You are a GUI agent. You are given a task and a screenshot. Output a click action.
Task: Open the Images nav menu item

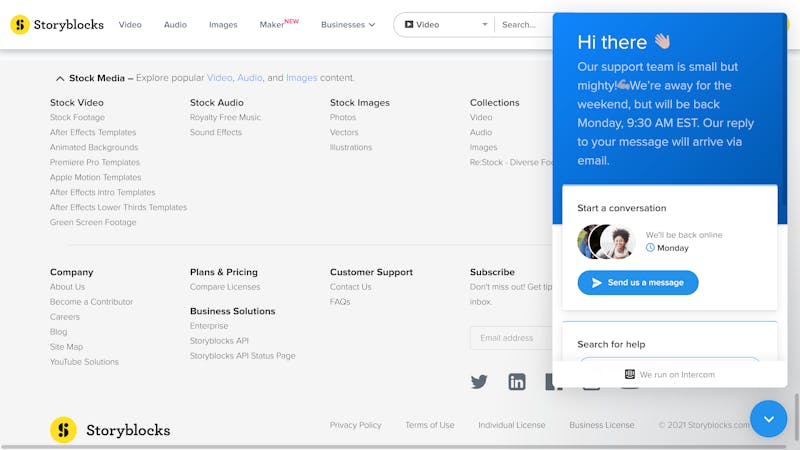coord(223,24)
